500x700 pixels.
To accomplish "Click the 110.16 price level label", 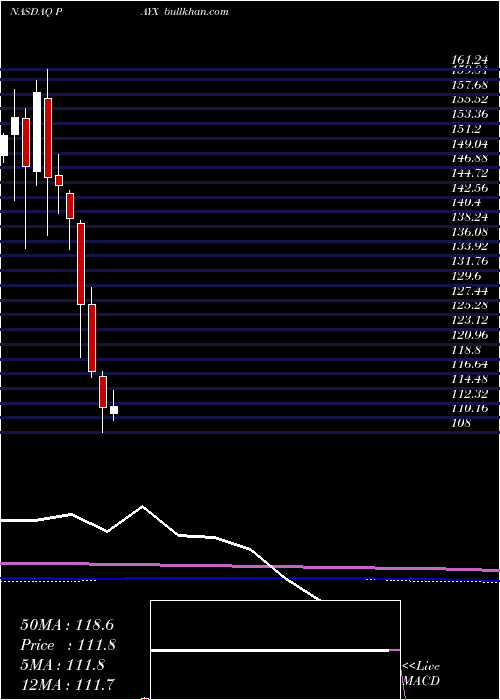I will tap(469, 408).
